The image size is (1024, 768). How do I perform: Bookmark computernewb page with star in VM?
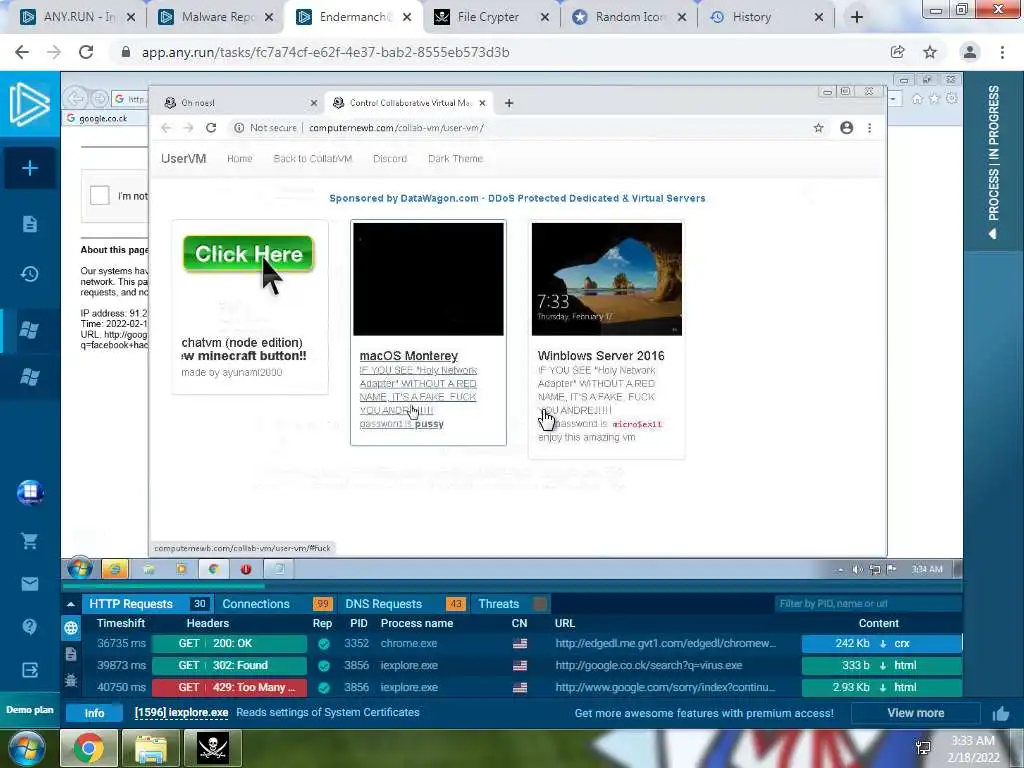pos(818,128)
